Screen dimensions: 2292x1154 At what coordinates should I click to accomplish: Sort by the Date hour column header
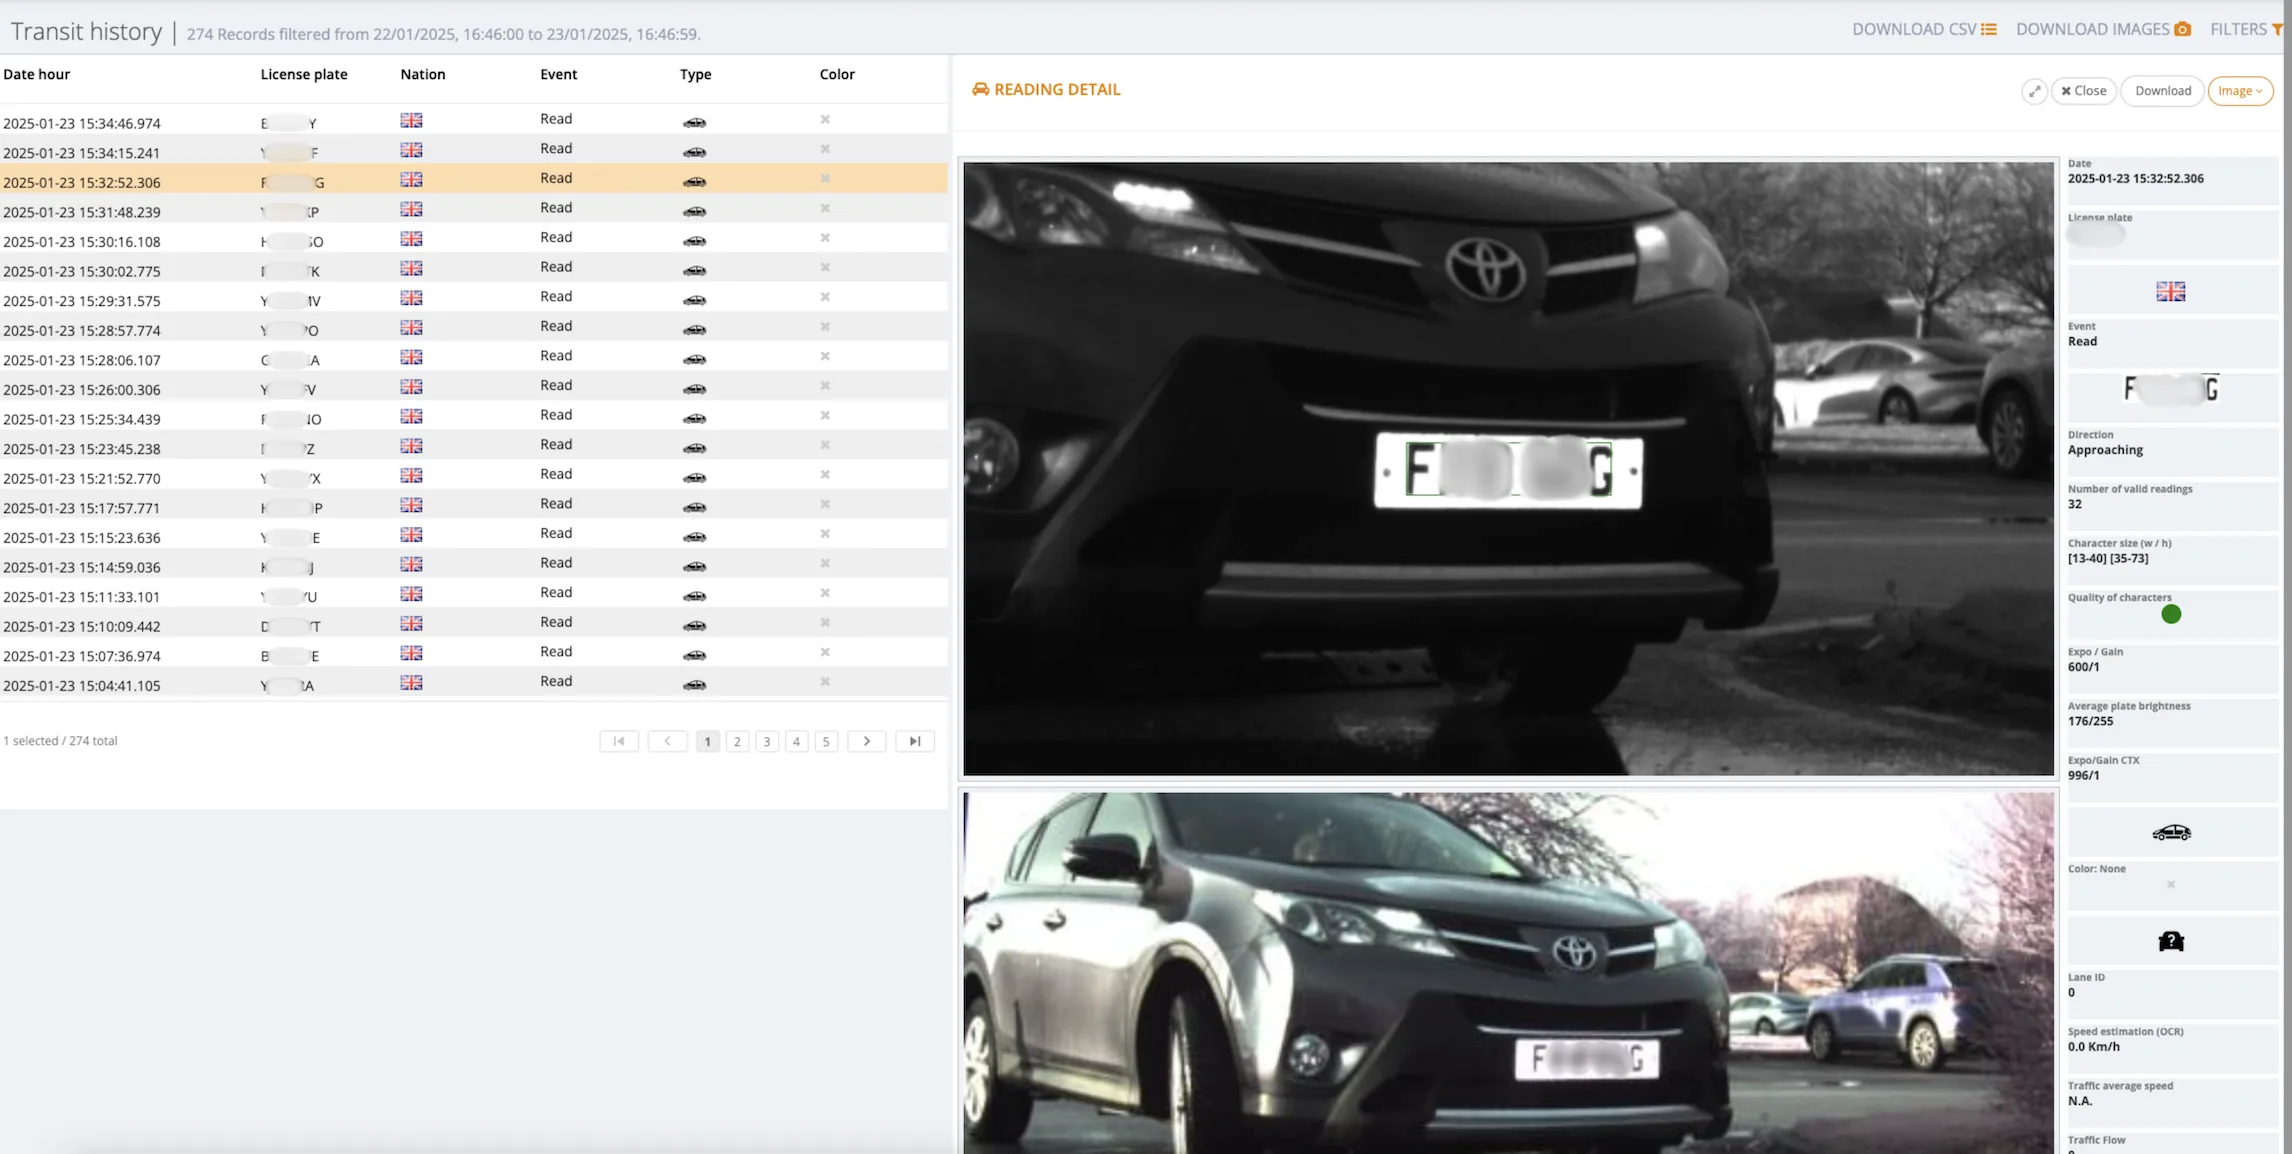point(37,74)
